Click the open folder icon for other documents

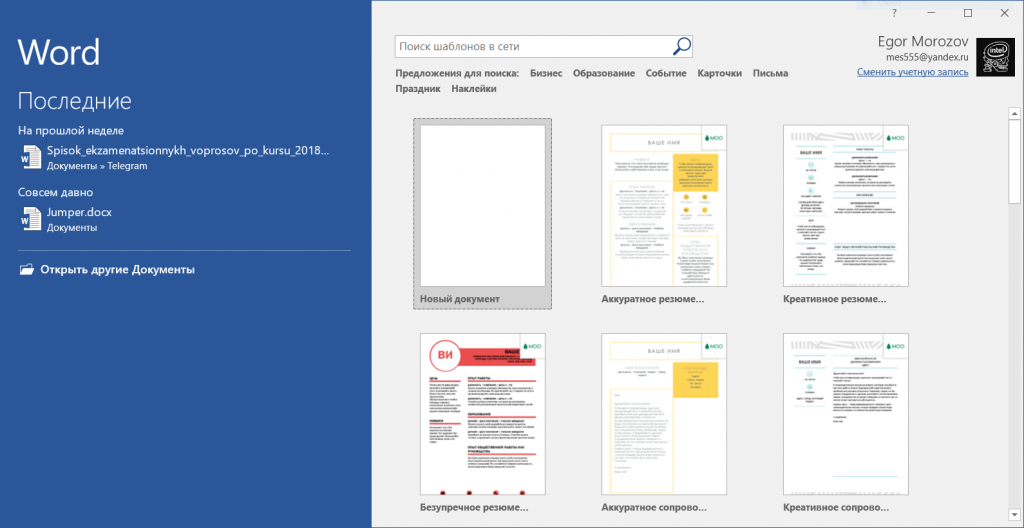(27, 269)
